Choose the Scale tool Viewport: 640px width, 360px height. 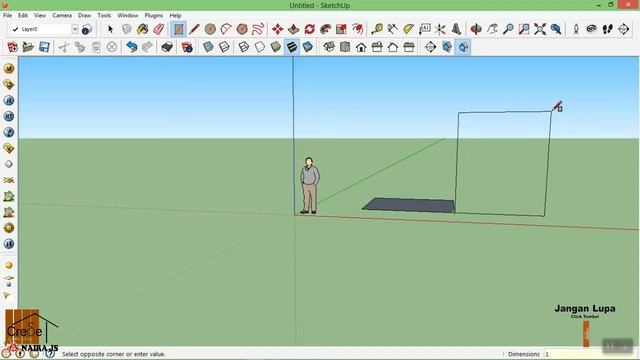pyautogui.click(x=341, y=29)
